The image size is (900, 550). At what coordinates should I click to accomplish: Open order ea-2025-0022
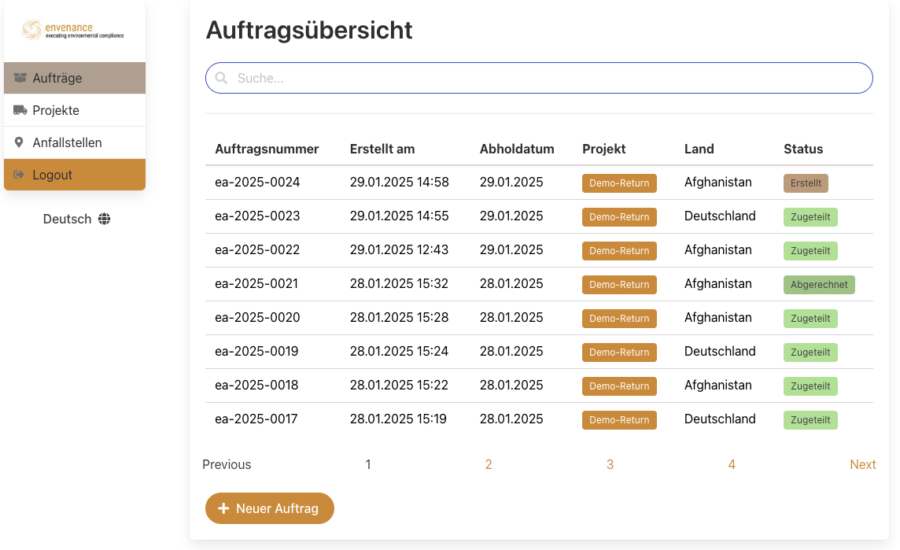257,250
